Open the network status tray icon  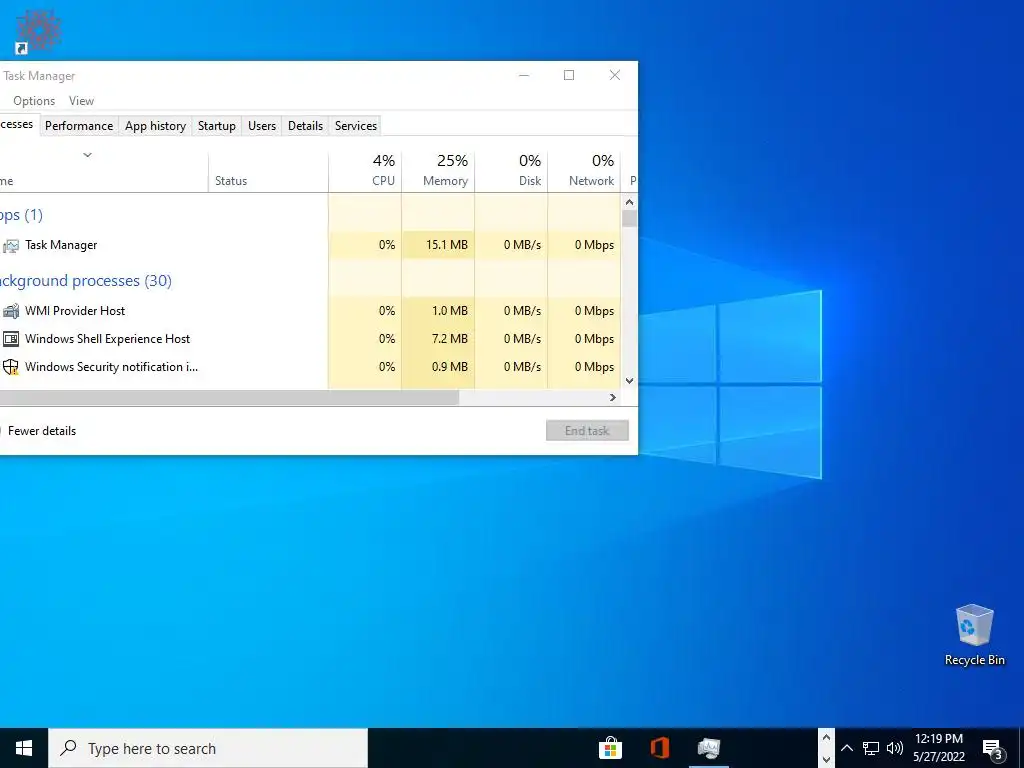click(x=871, y=748)
